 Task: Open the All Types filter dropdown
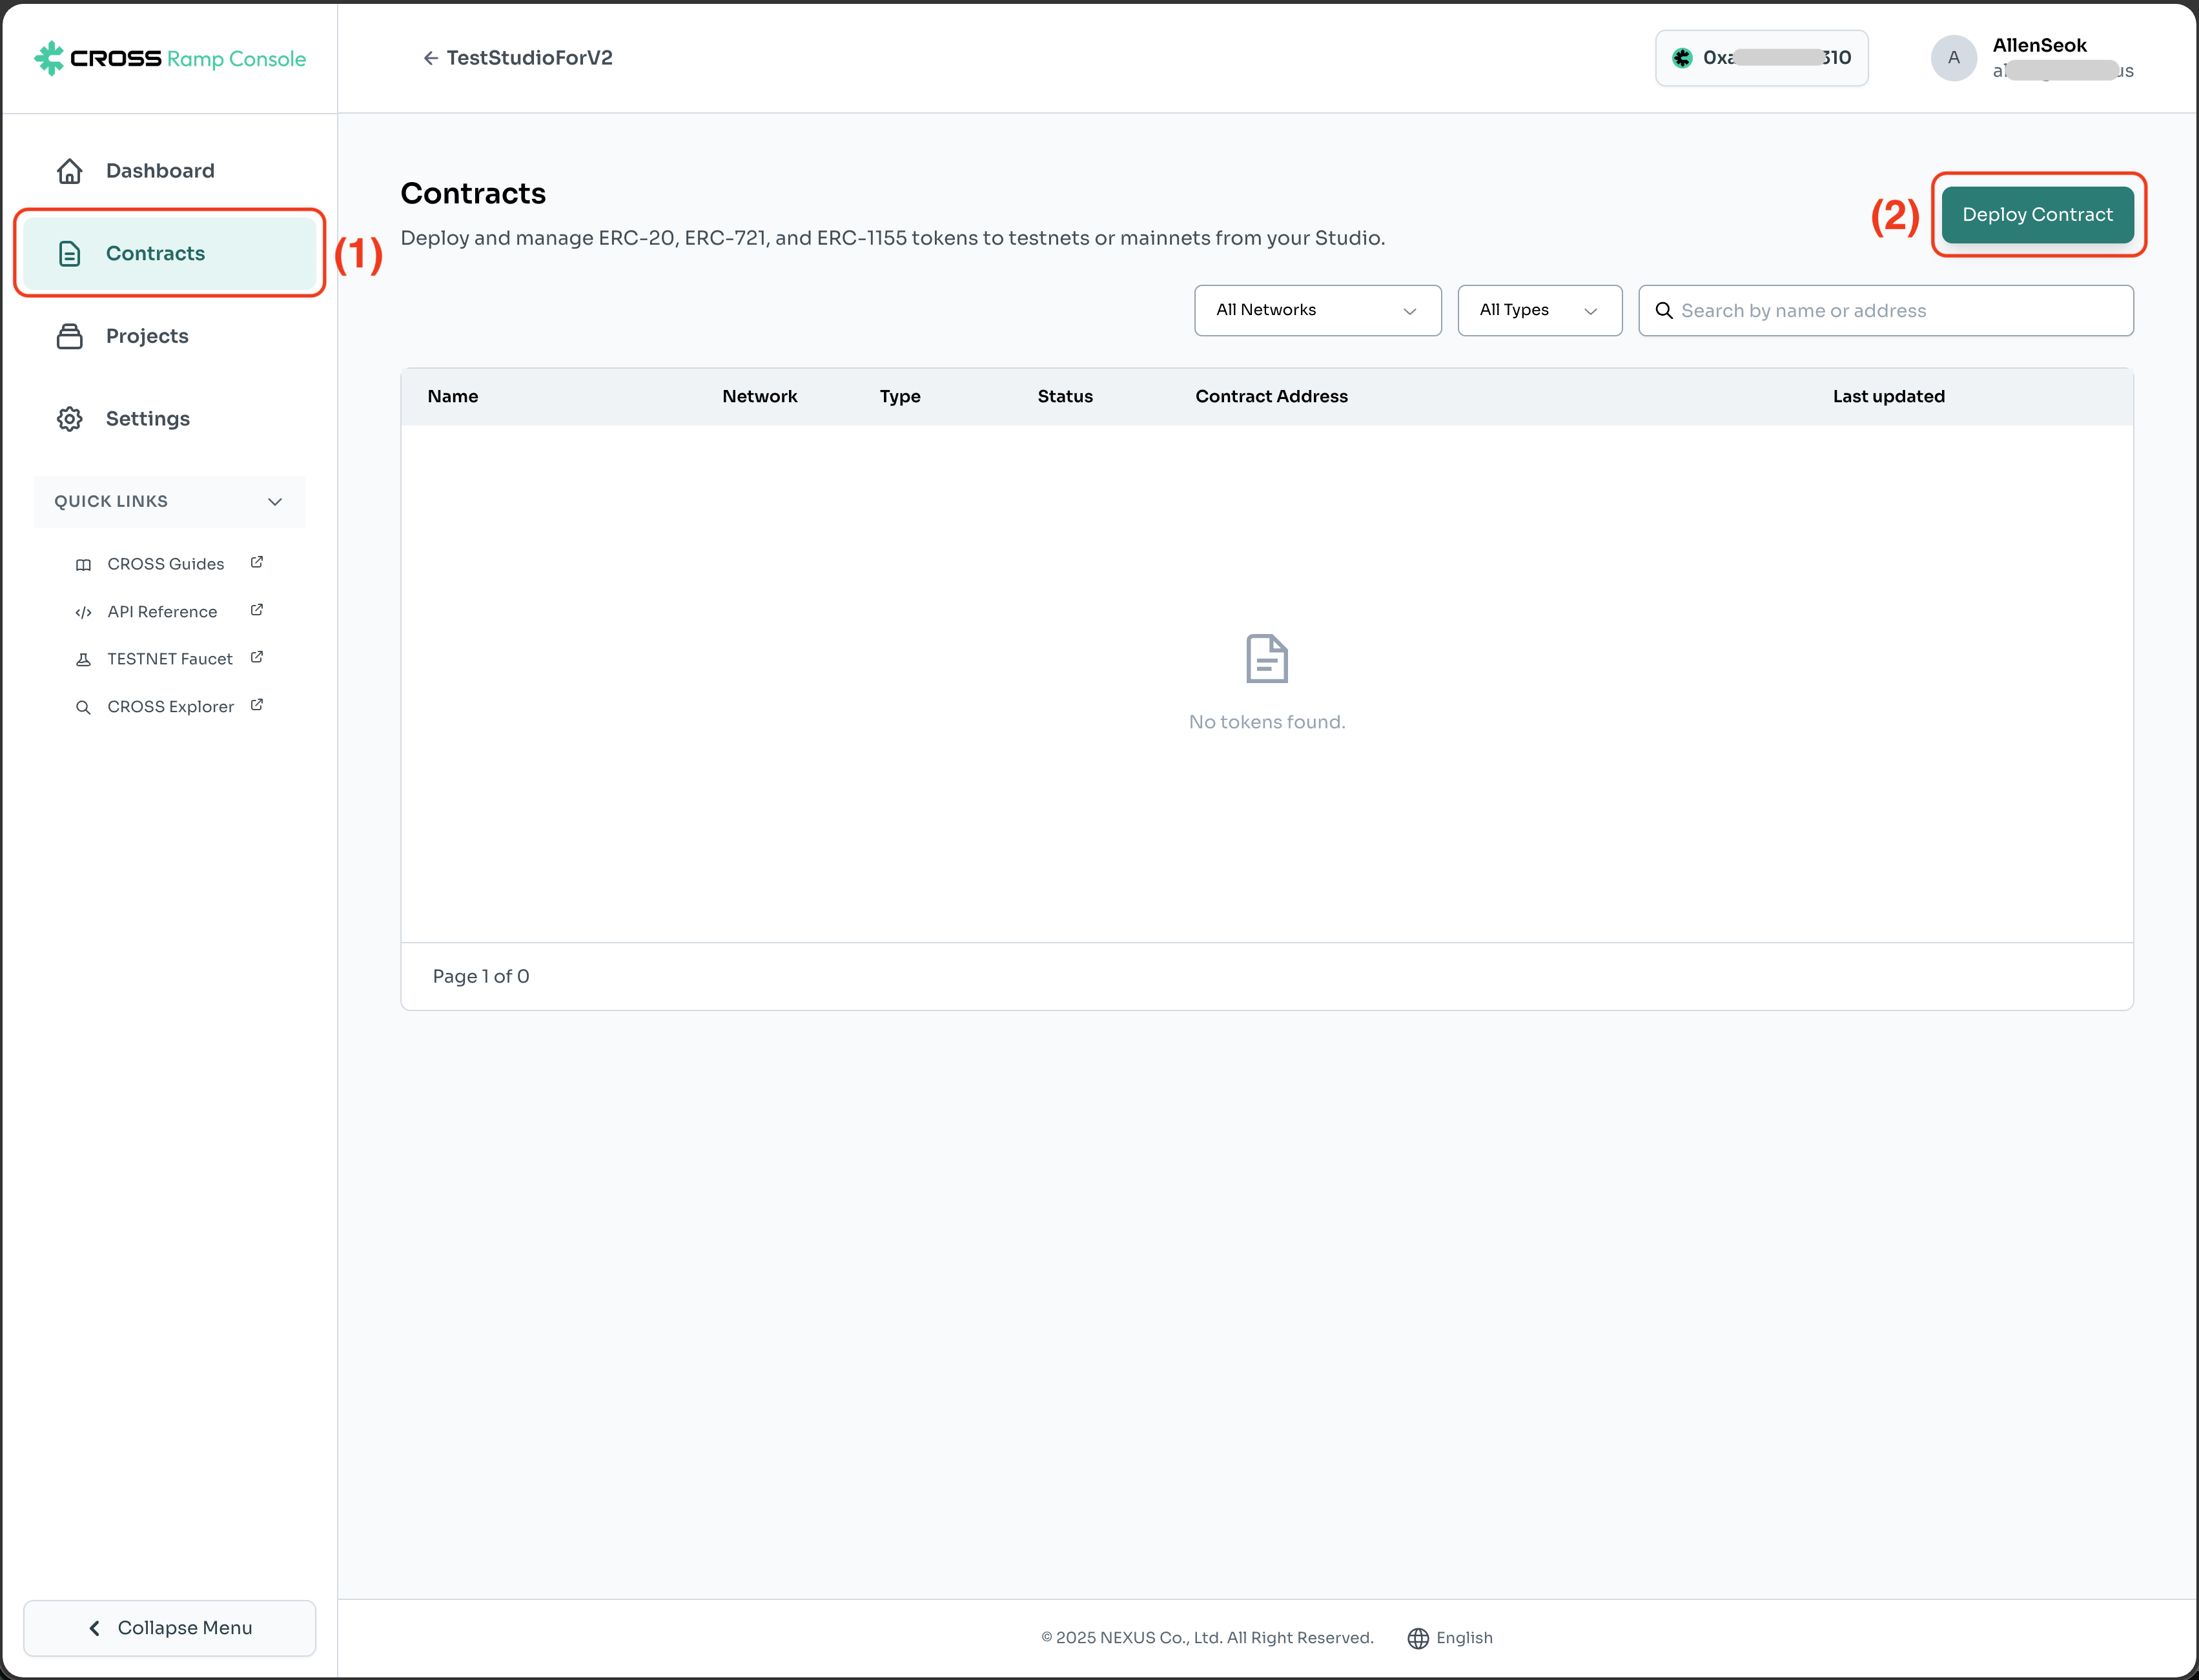[x=1538, y=310]
